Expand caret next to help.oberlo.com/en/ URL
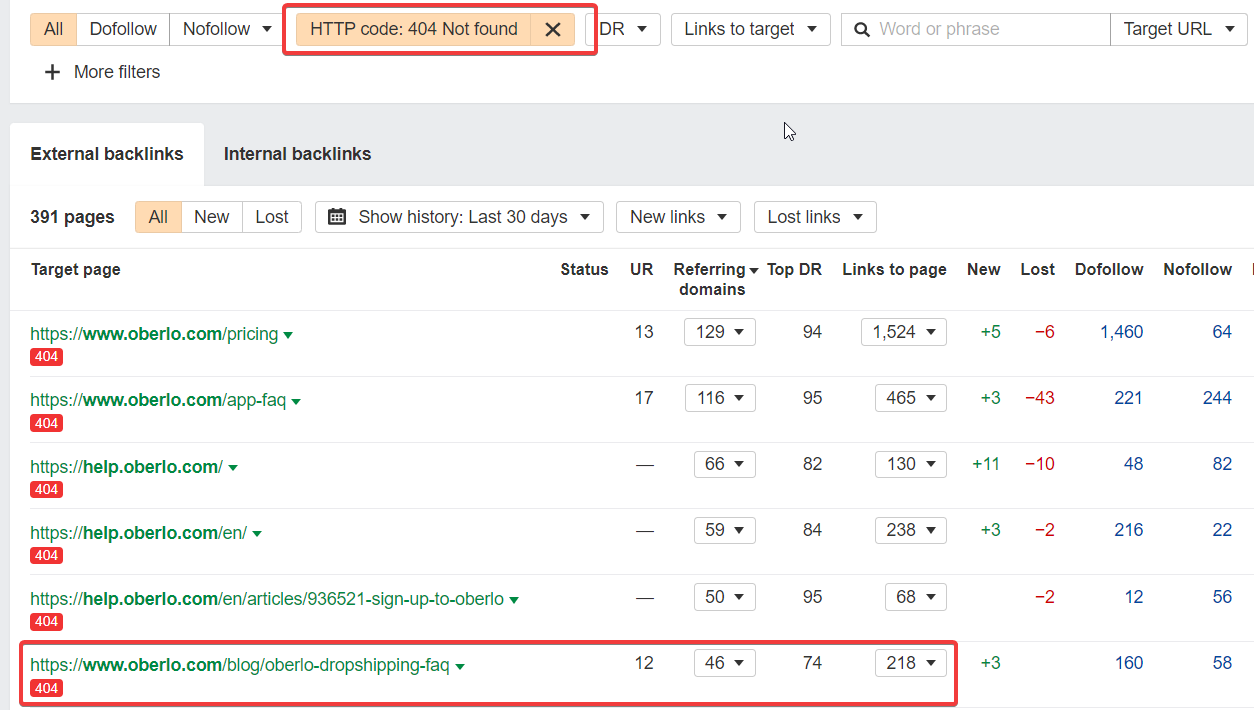Viewport: 1254px width, 710px height. click(x=257, y=534)
